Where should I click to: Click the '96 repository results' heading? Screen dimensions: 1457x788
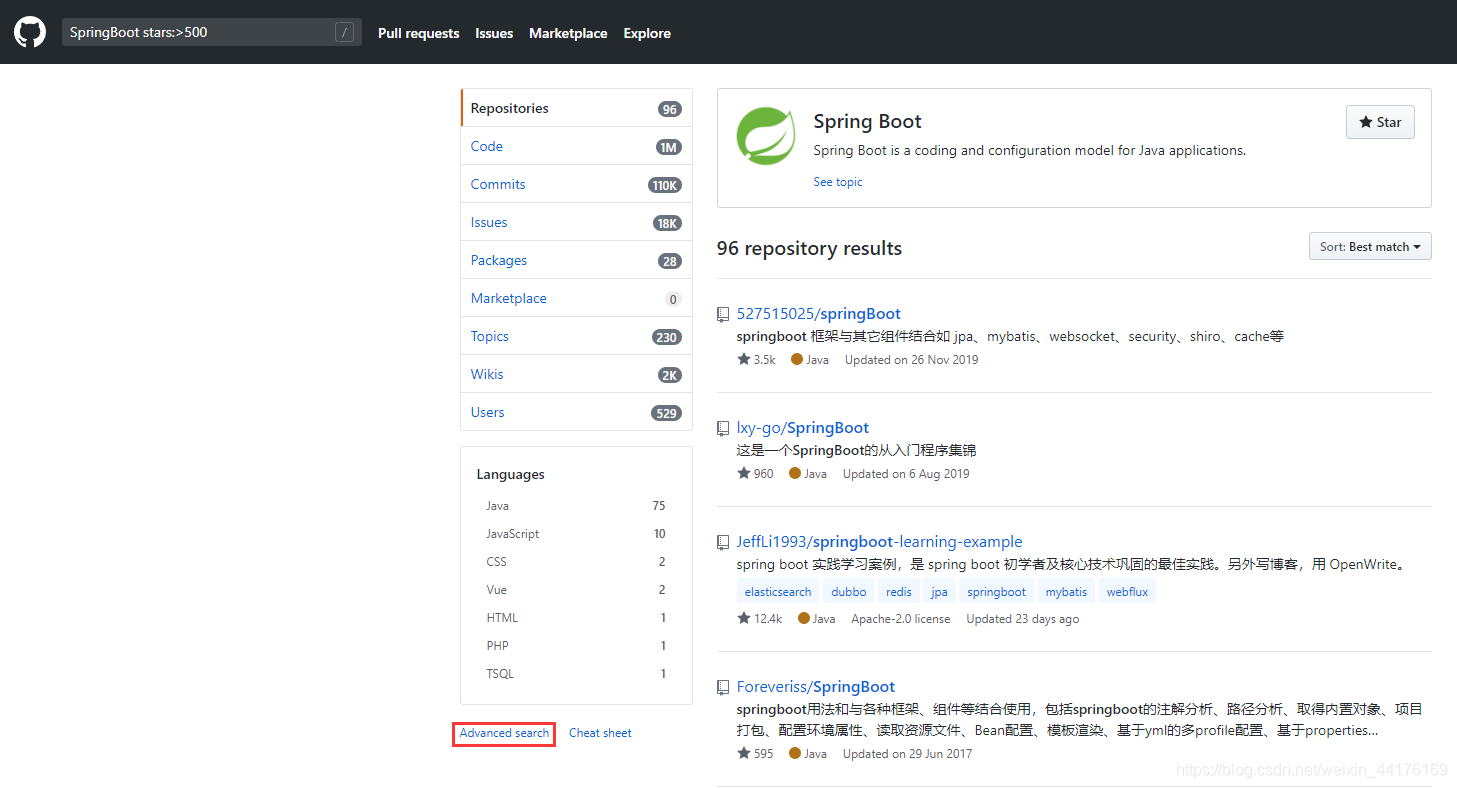[809, 248]
